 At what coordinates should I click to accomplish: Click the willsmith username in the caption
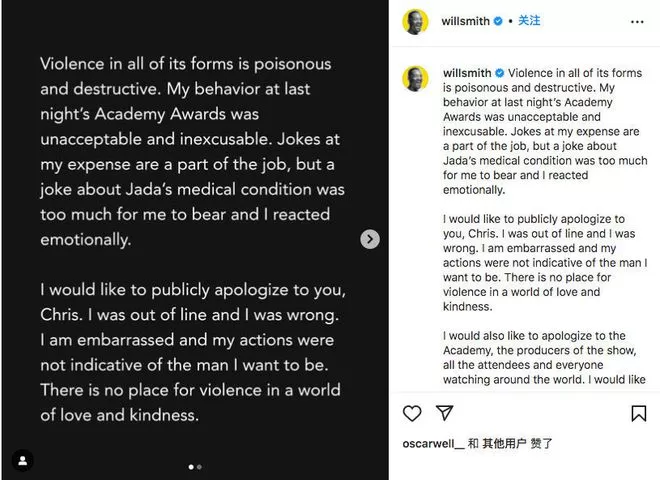coord(467,73)
